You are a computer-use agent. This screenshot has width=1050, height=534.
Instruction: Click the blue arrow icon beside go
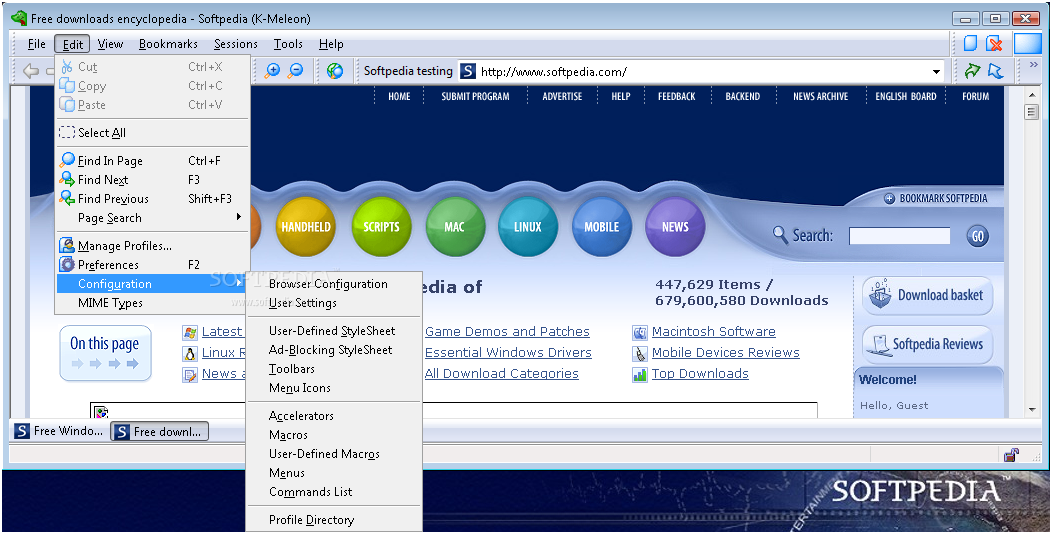coord(995,71)
